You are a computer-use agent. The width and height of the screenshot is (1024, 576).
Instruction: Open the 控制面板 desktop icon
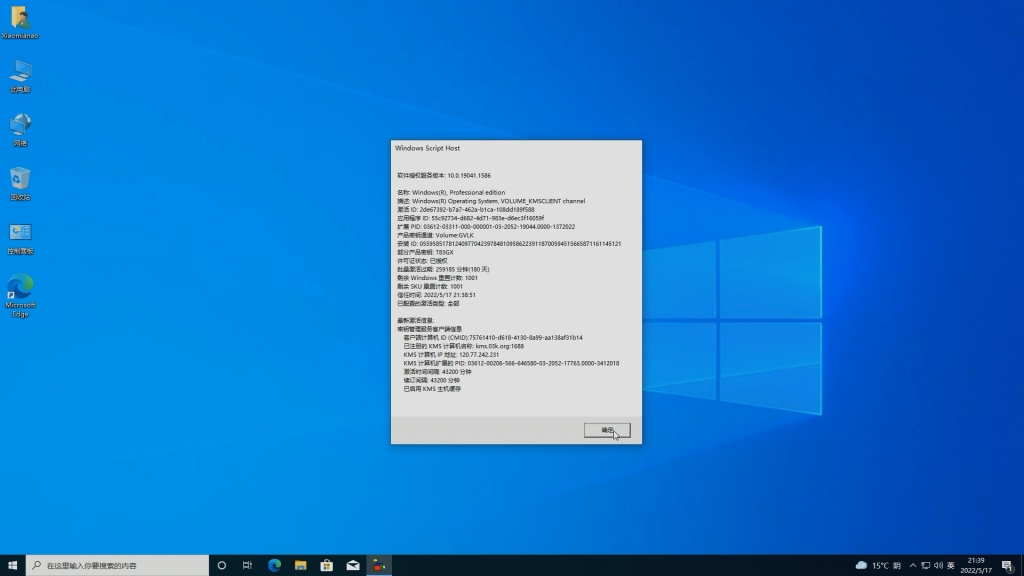coord(20,238)
